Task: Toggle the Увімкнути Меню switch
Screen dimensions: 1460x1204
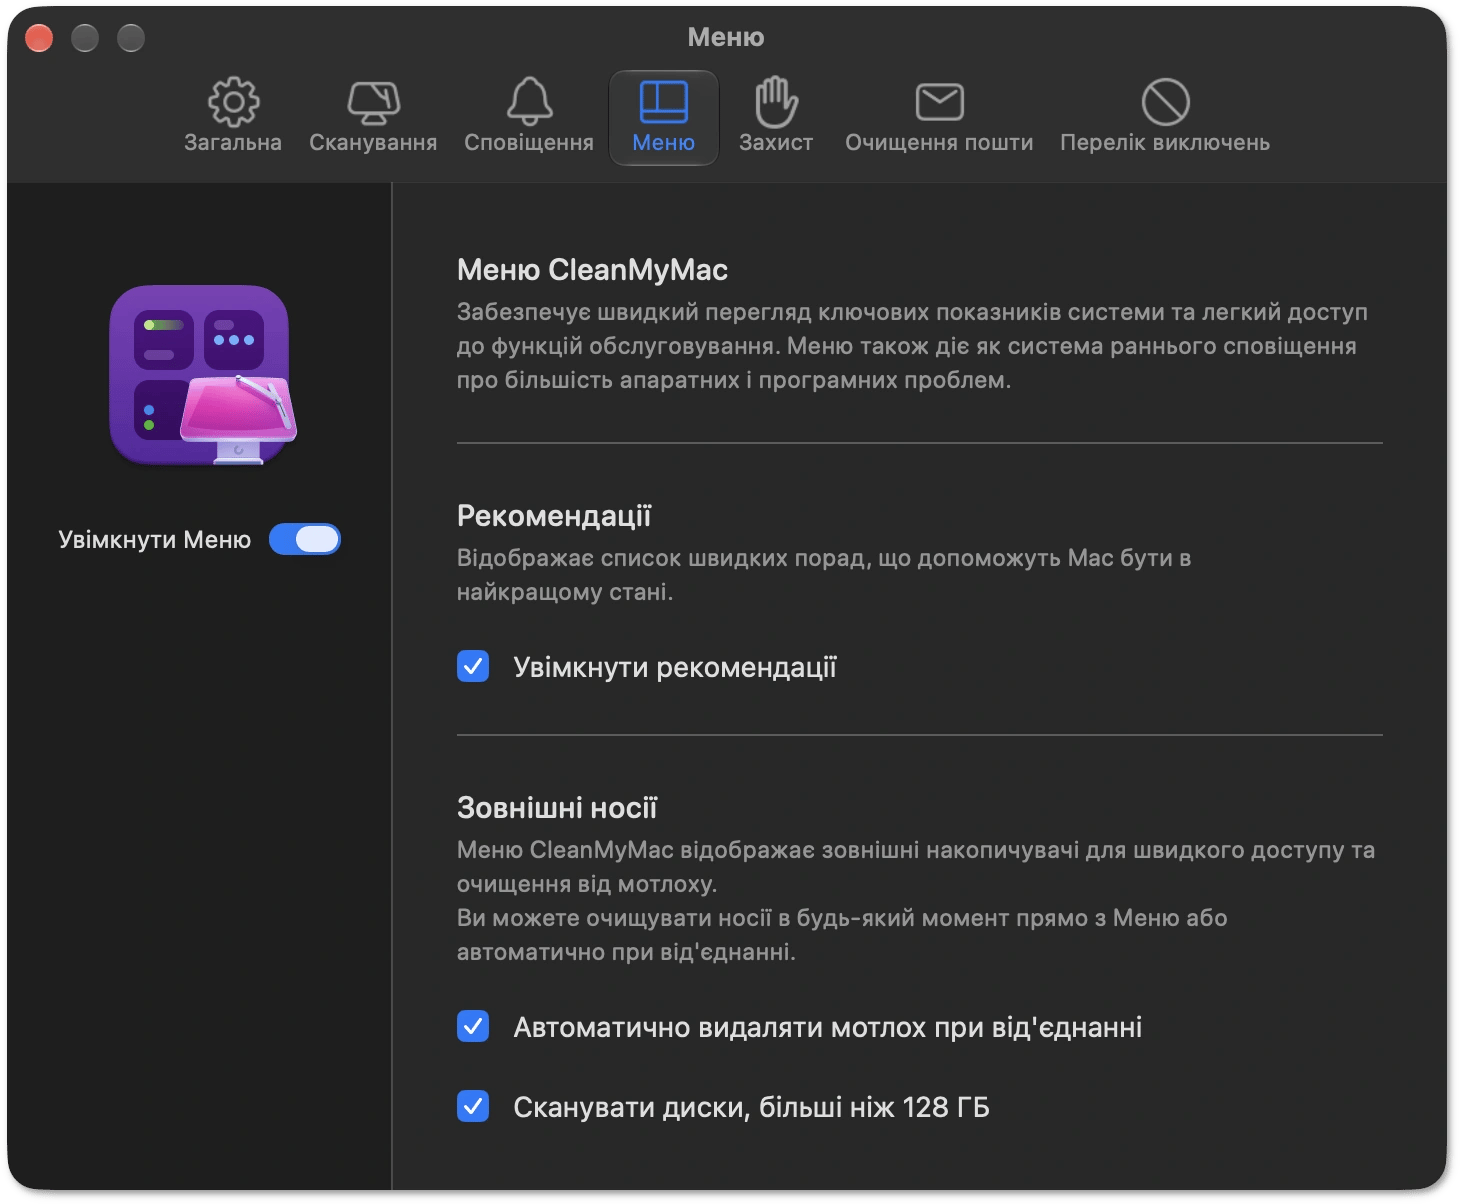Action: (305, 539)
